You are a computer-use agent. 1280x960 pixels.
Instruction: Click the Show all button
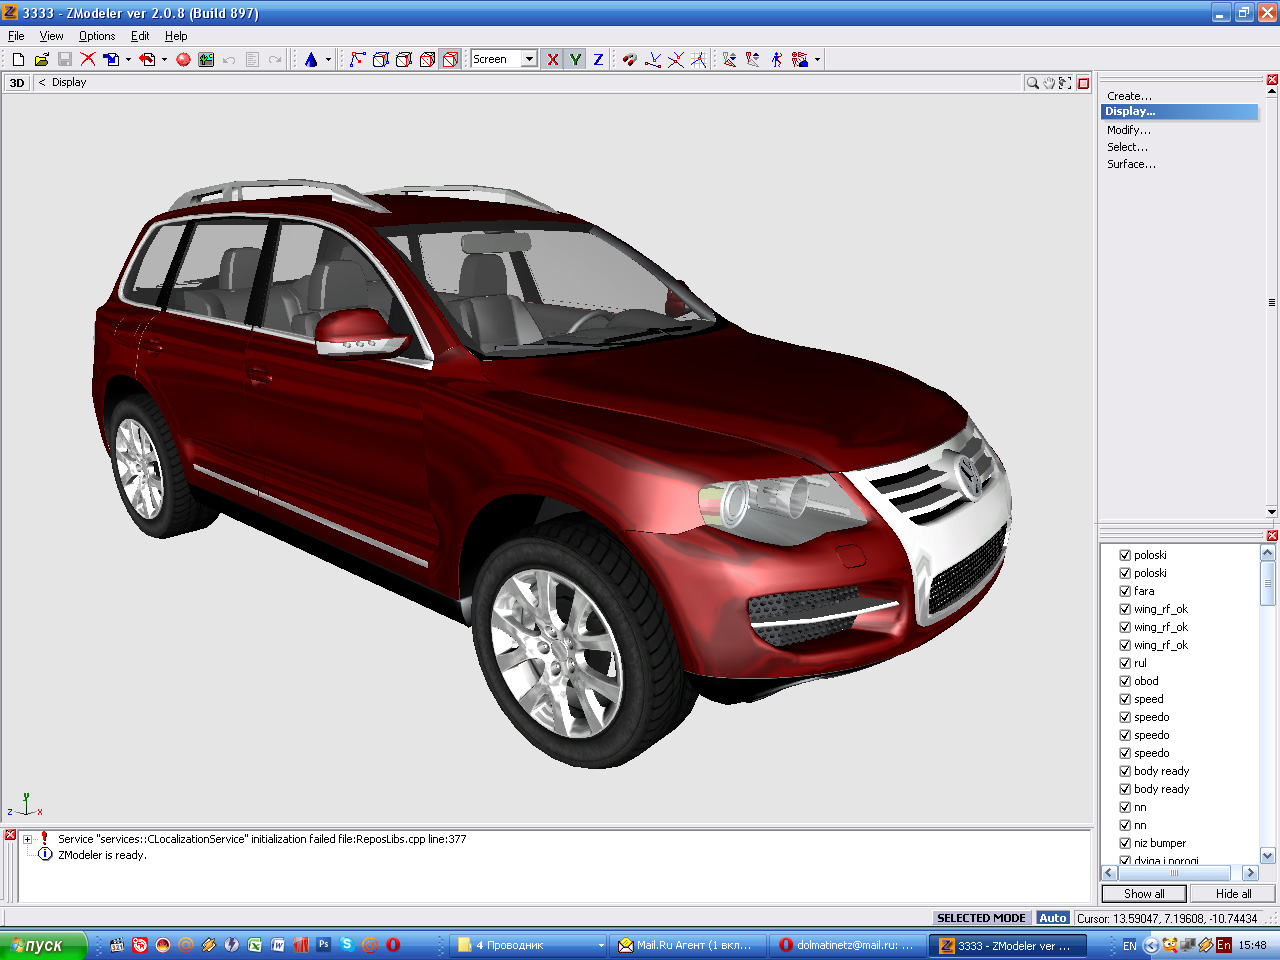pos(1144,894)
